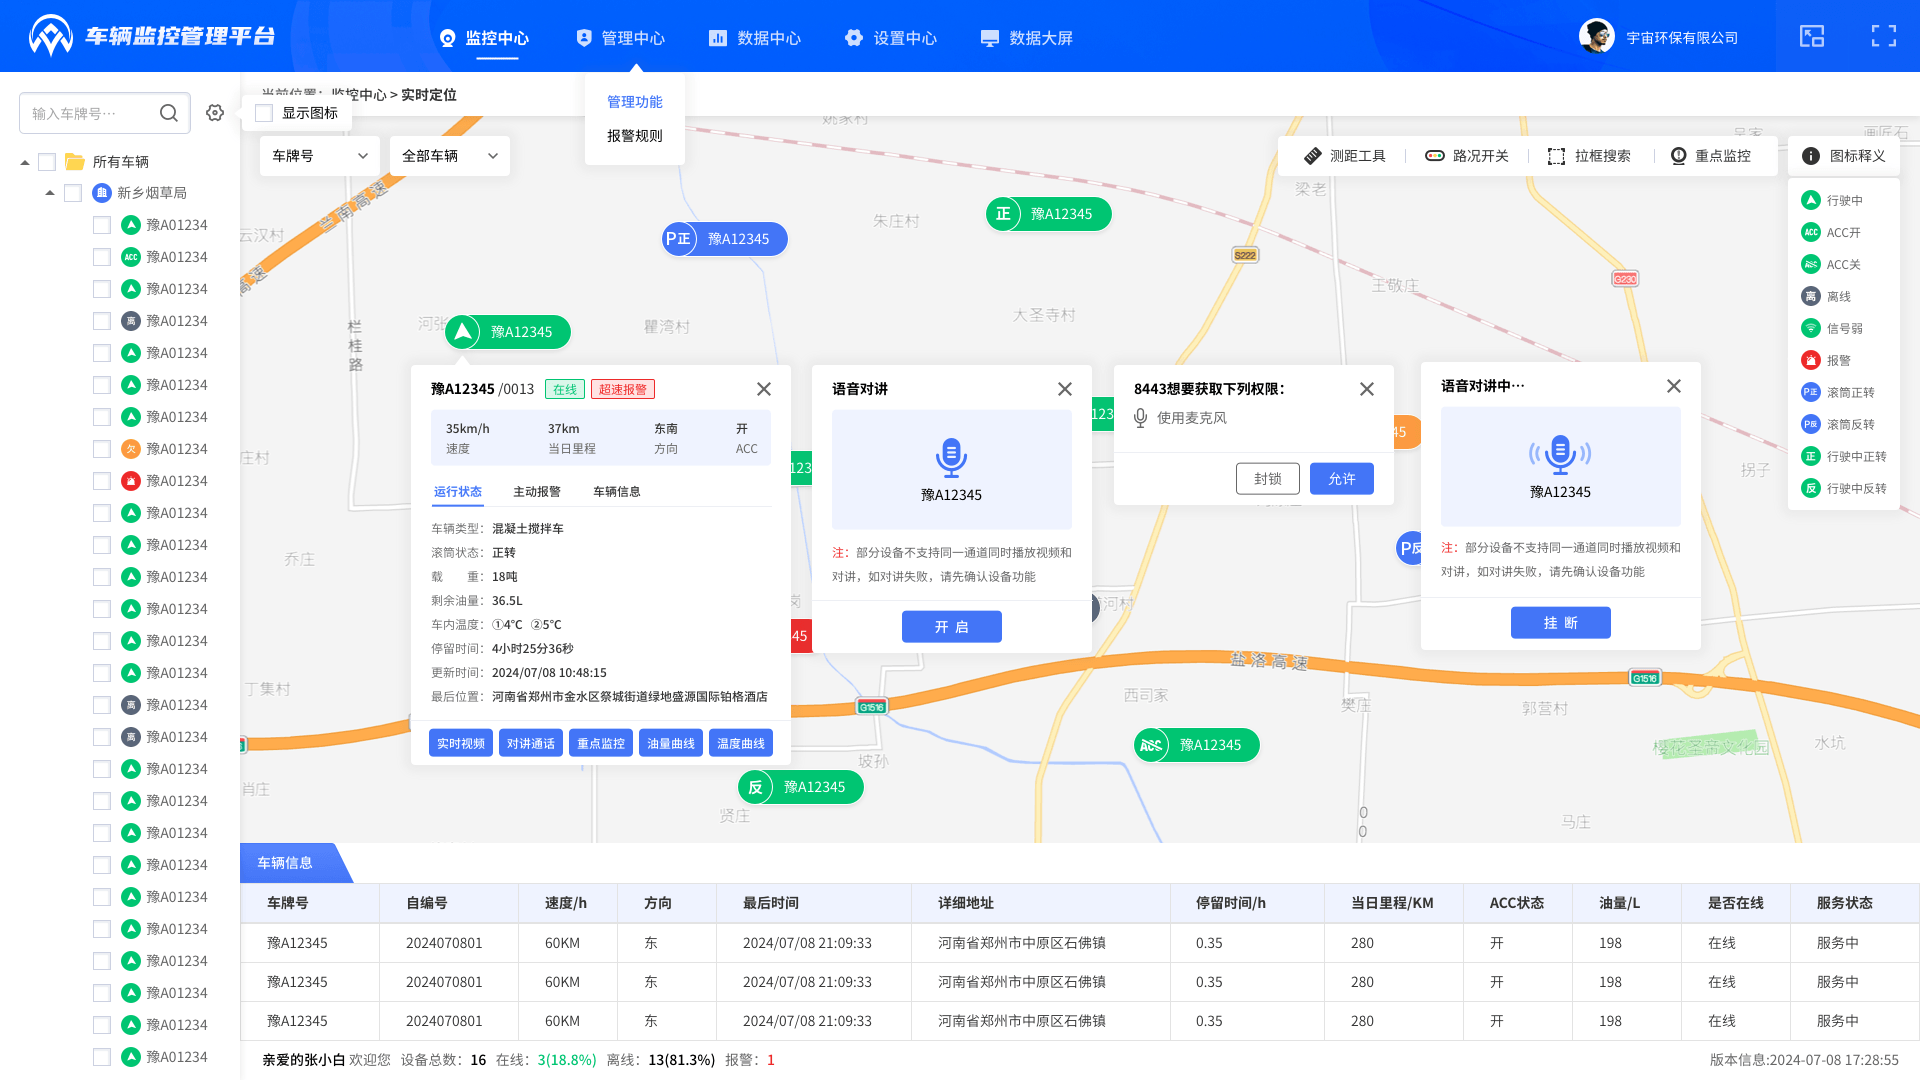Check the 新乡烟草局 group checkbox

click(73, 193)
